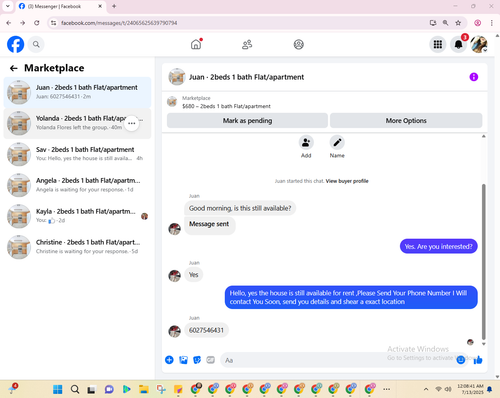
Task: Click the 'Good morning, is this still available?' message
Action: [240, 208]
